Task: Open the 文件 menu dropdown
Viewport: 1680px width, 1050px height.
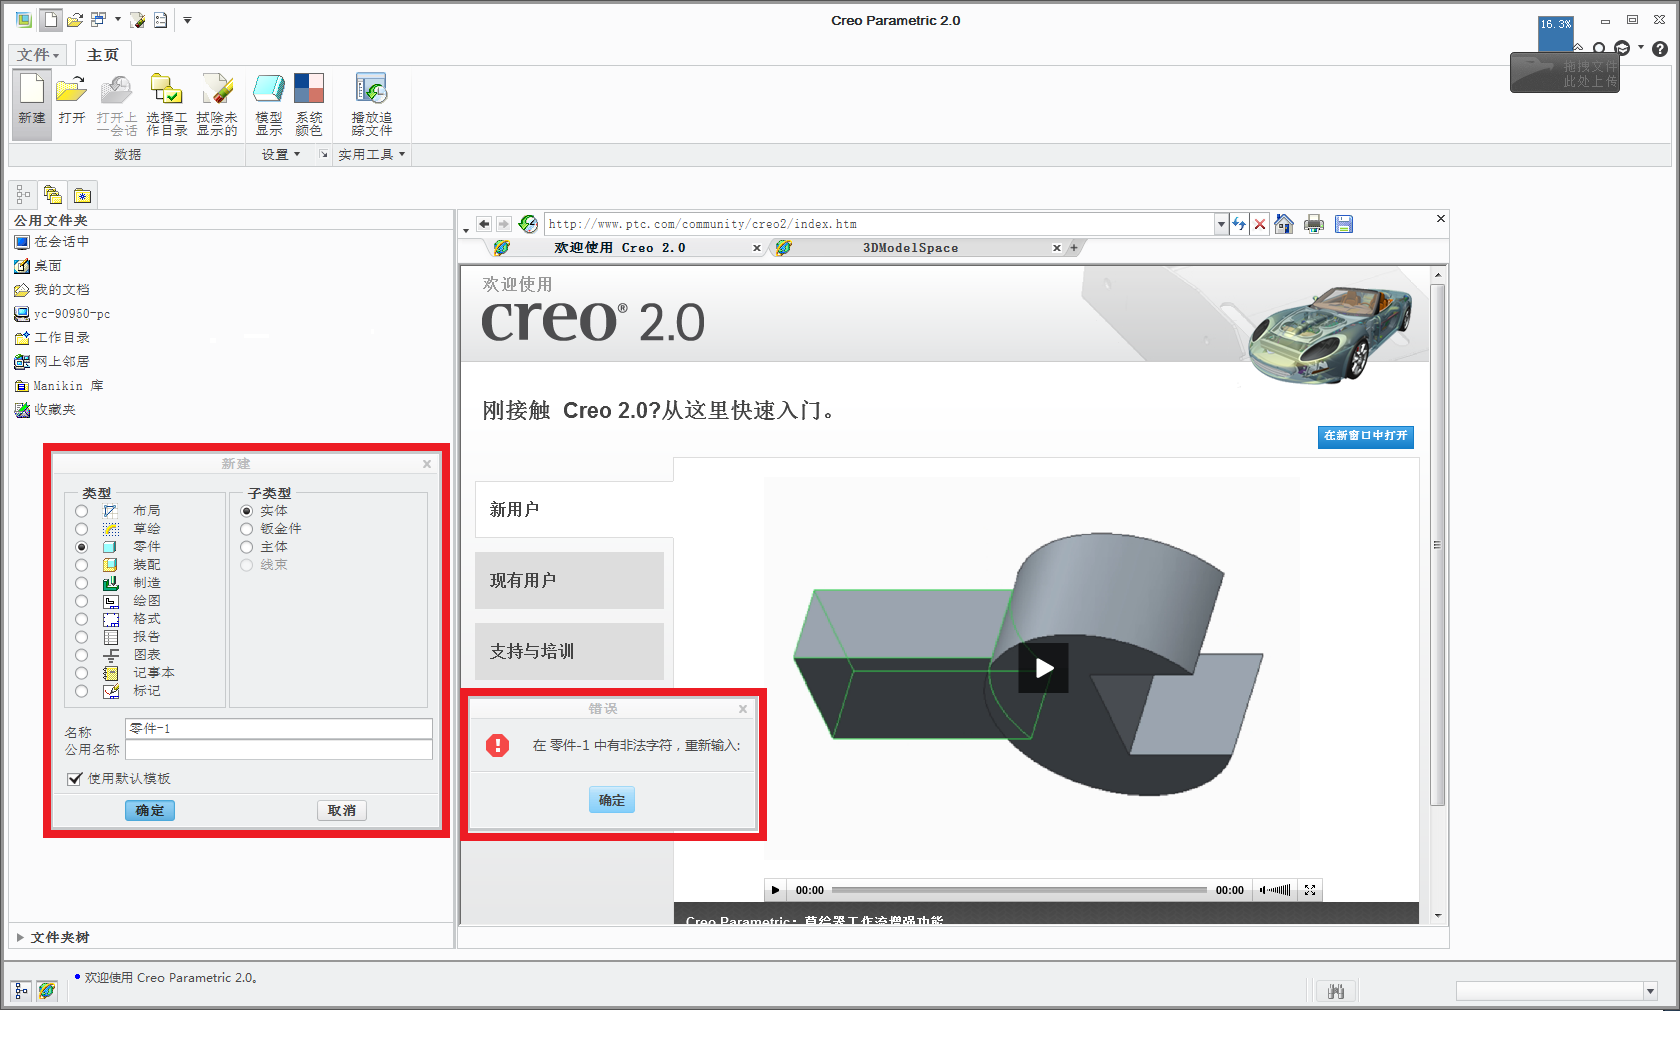Action: pyautogui.click(x=38, y=55)
